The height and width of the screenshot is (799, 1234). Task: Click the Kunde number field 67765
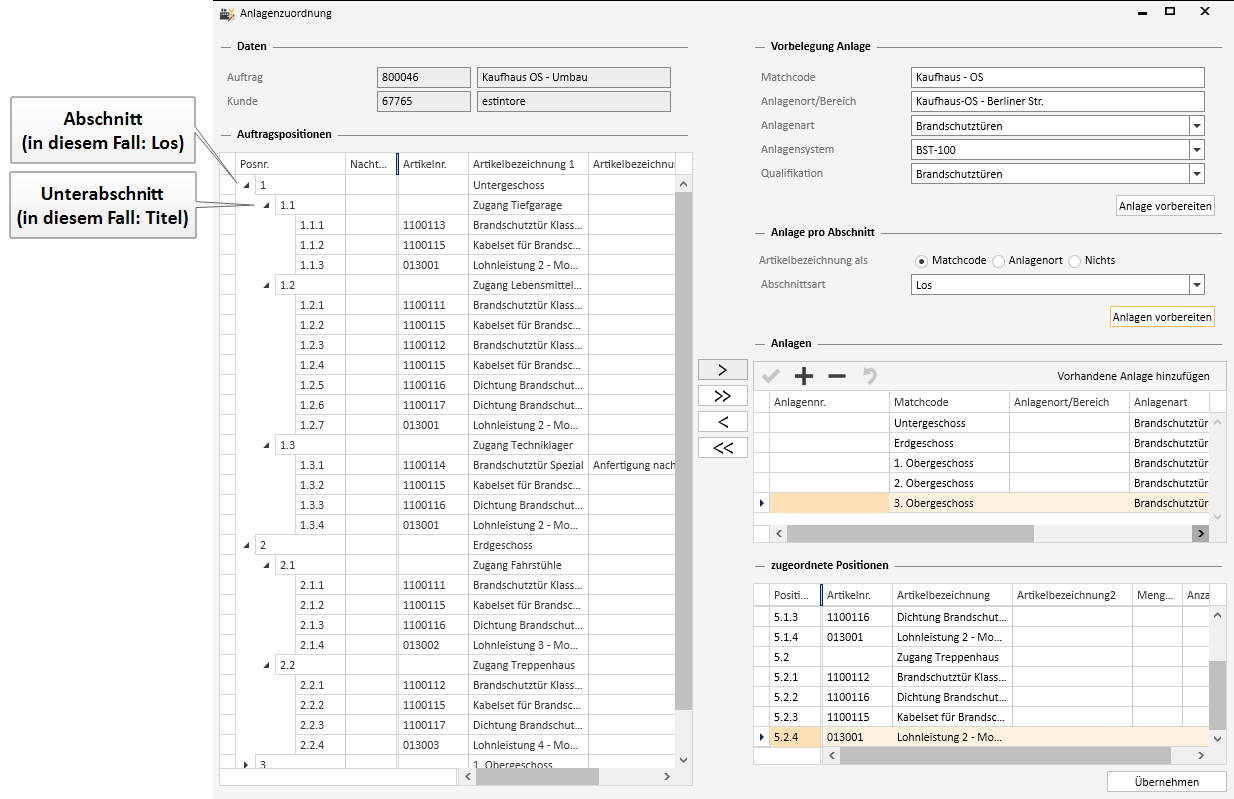(424, 101)
